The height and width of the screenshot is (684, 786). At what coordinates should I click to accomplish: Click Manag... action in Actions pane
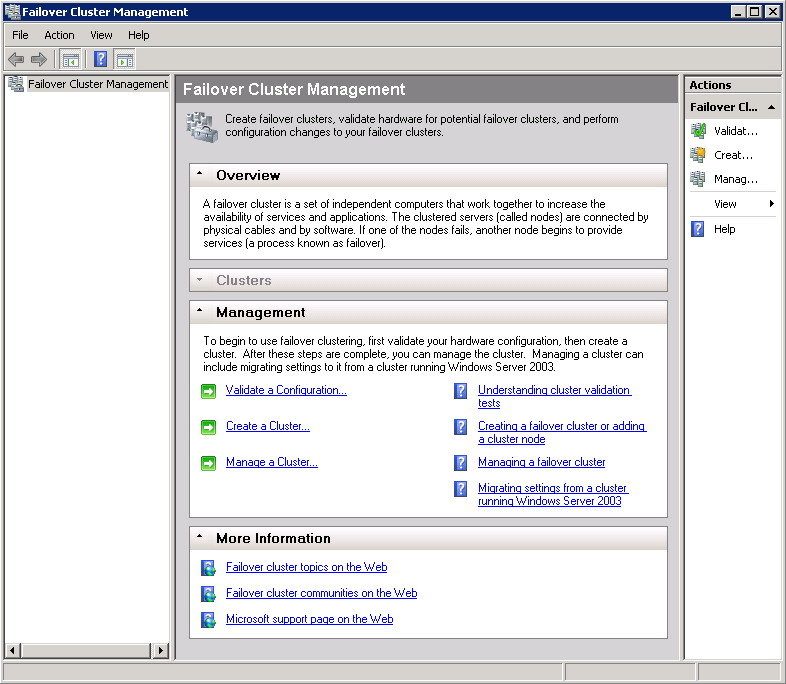coord(736,179)
